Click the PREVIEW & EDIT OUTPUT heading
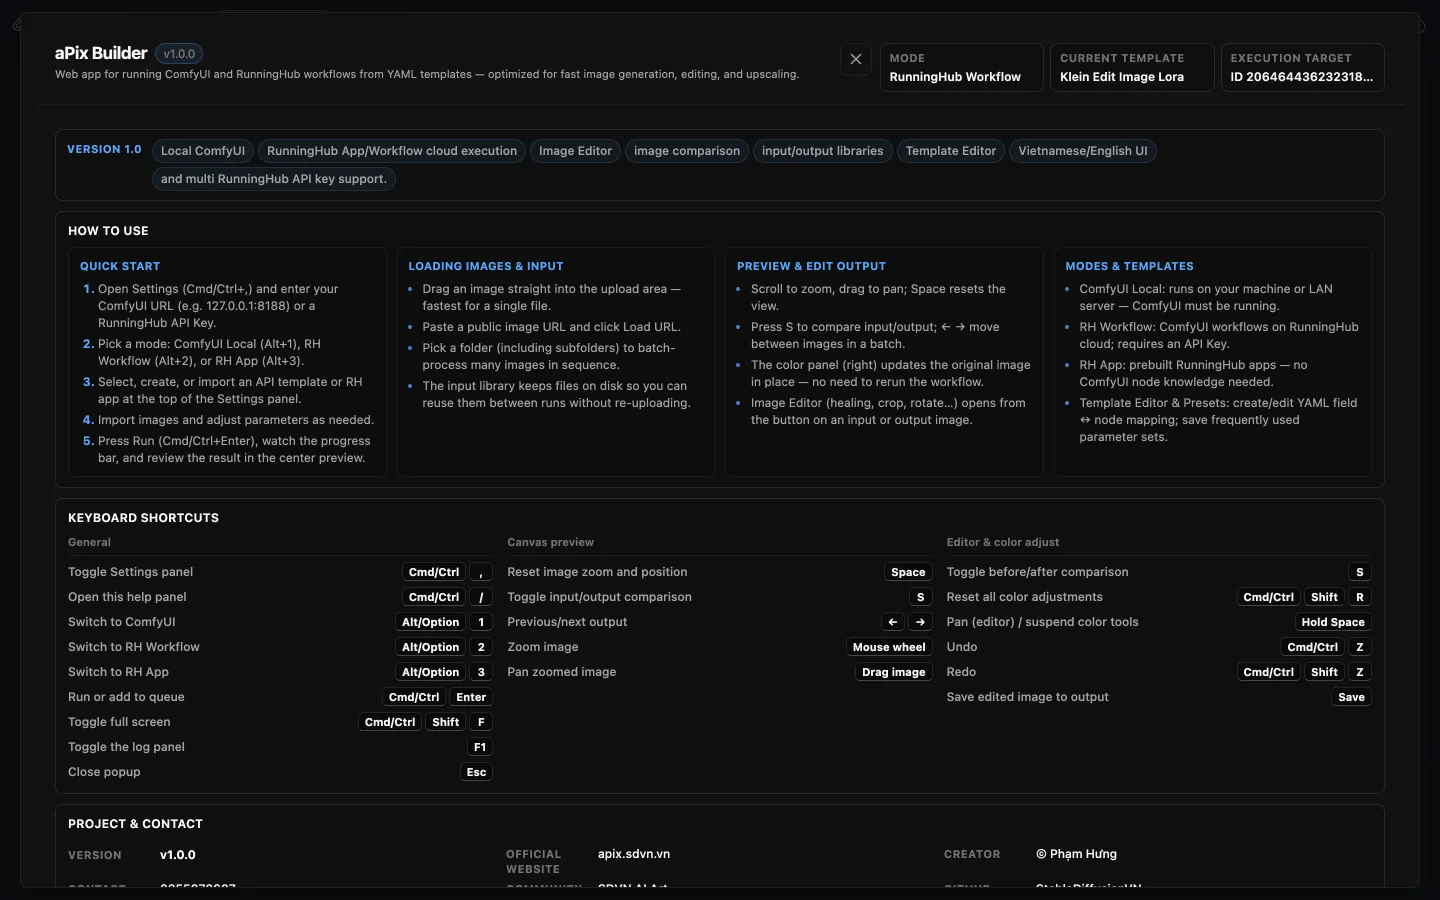 coord(811,266)
